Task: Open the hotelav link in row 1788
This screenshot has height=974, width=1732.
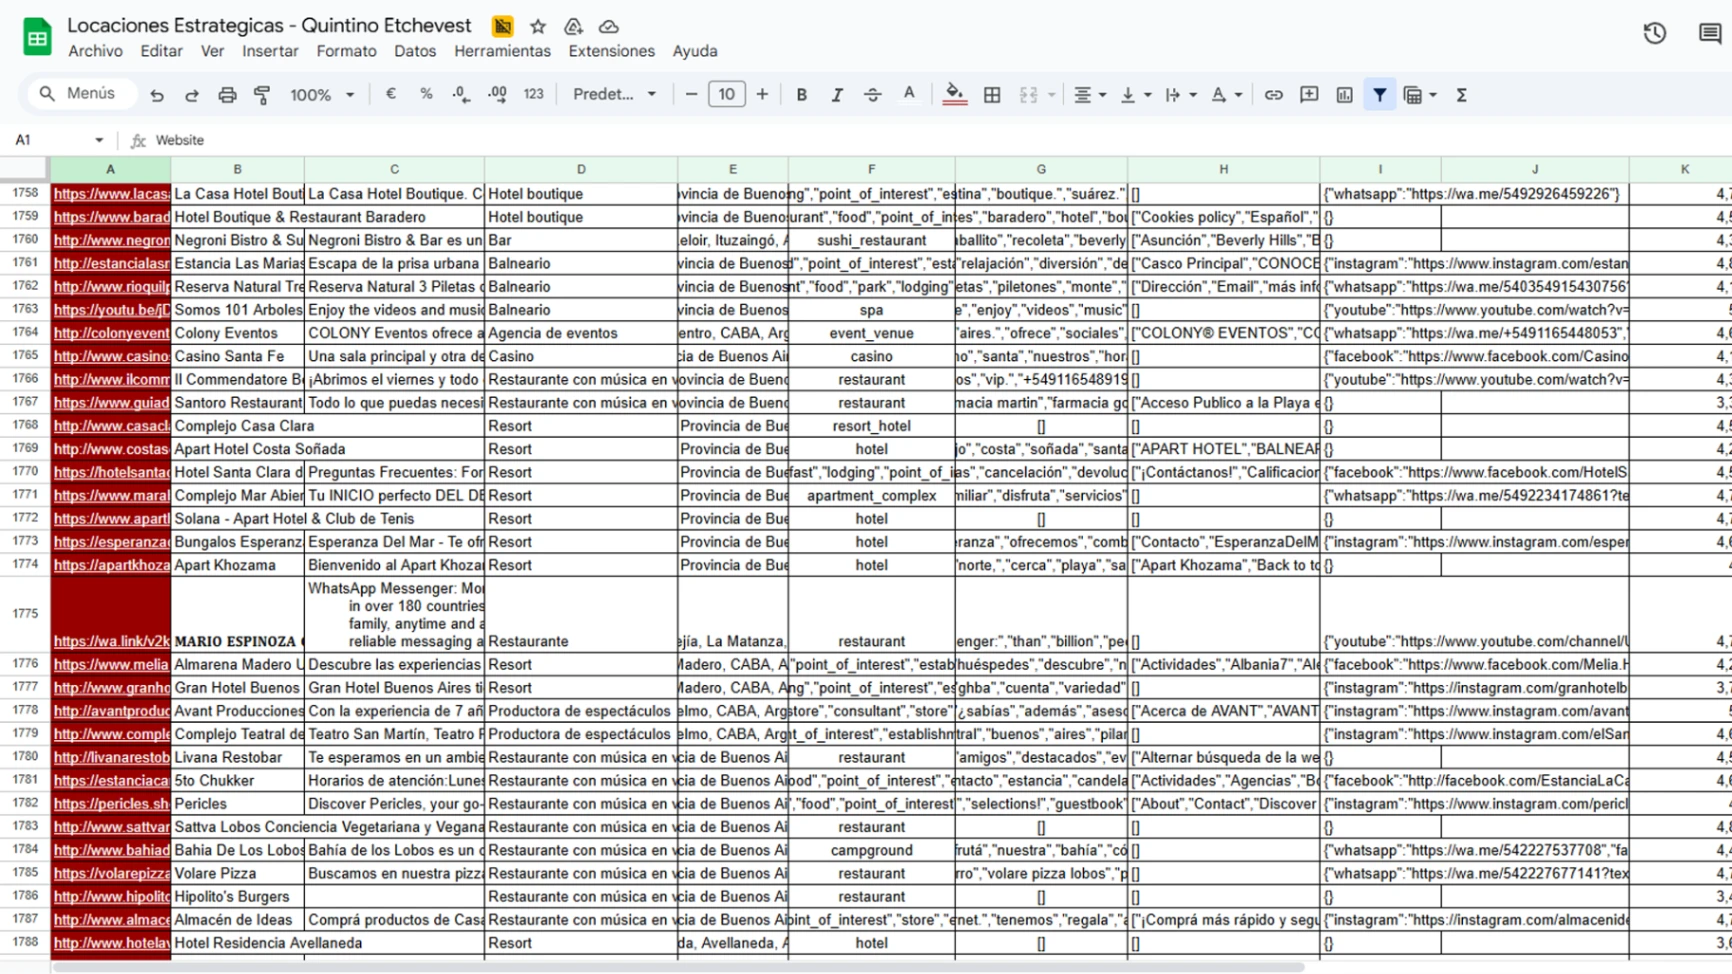Action: (111, 943)
